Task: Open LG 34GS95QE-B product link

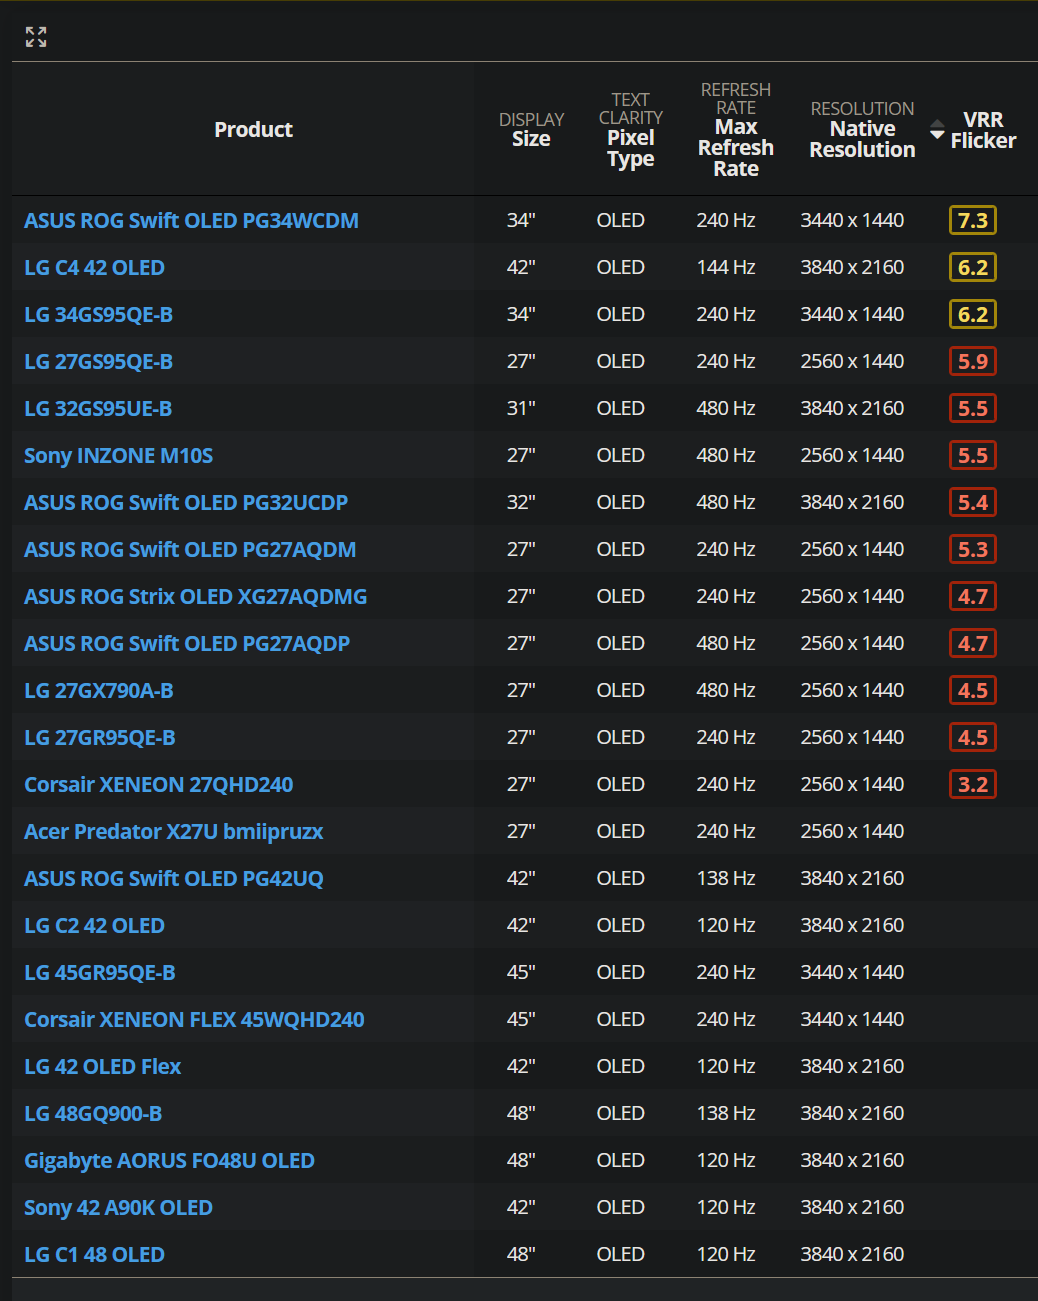Action: point(98,314)
